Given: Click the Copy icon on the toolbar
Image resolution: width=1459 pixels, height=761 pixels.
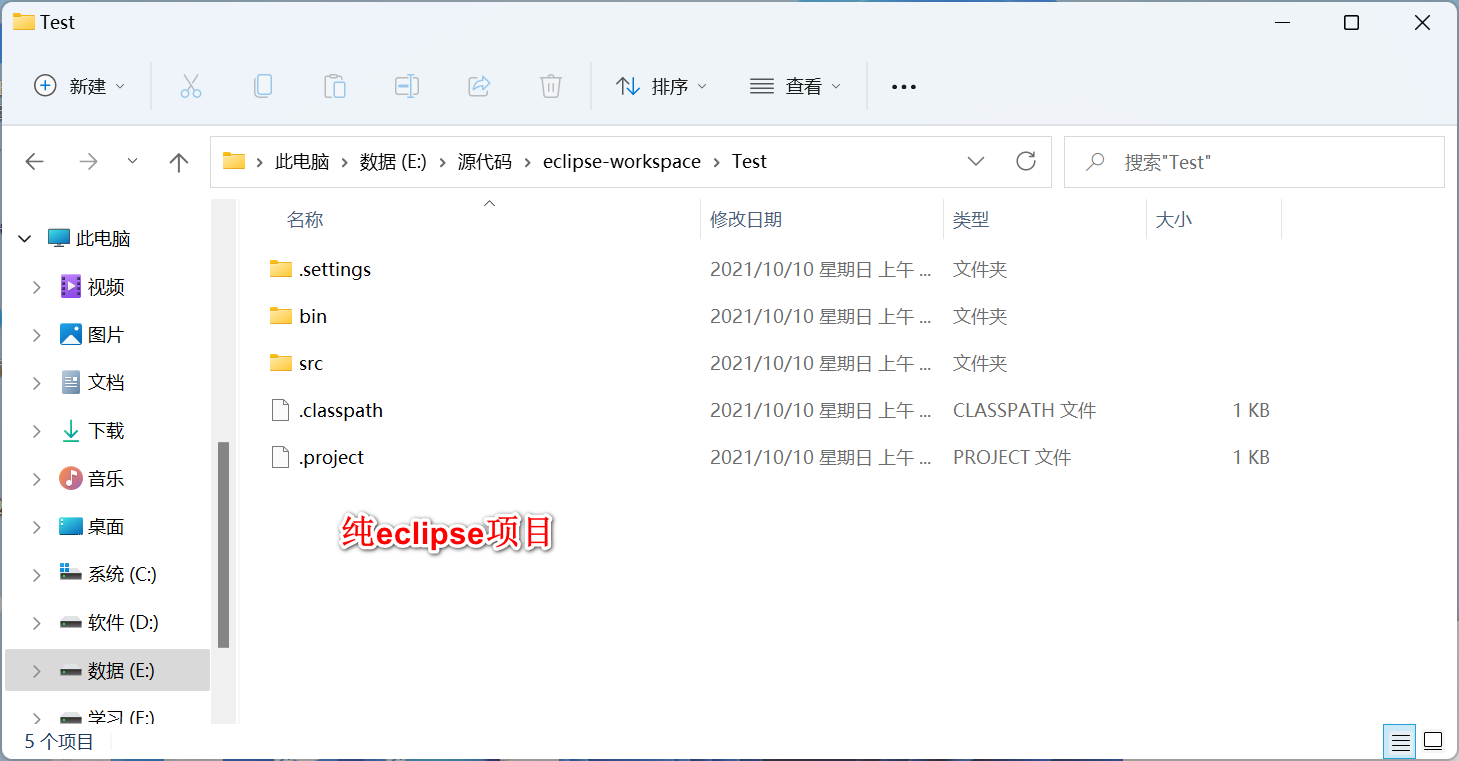Looking at the screenshot, I should (x=263, y=86).
